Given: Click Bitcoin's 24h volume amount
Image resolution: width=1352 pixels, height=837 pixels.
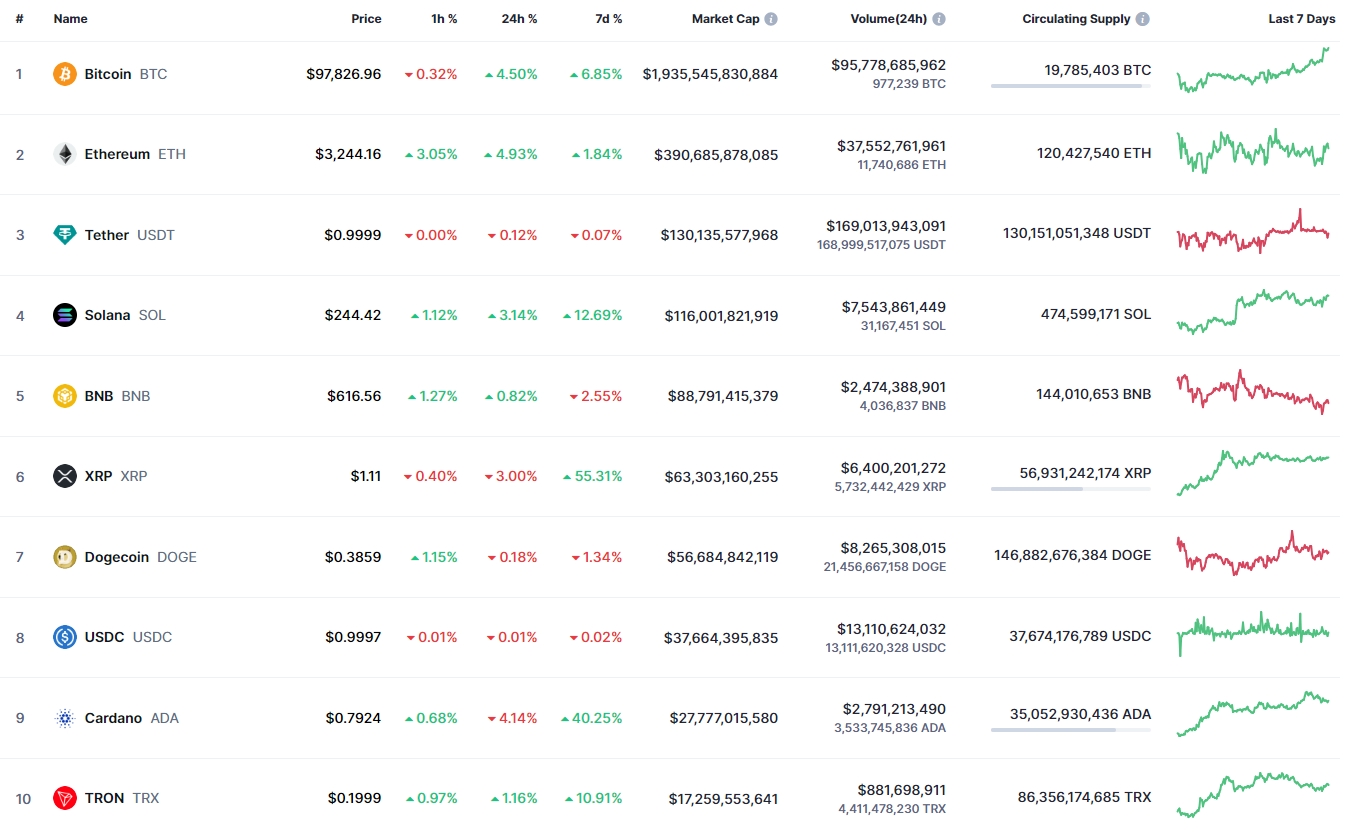Looking at the screenshot, I should pos(888,65).
